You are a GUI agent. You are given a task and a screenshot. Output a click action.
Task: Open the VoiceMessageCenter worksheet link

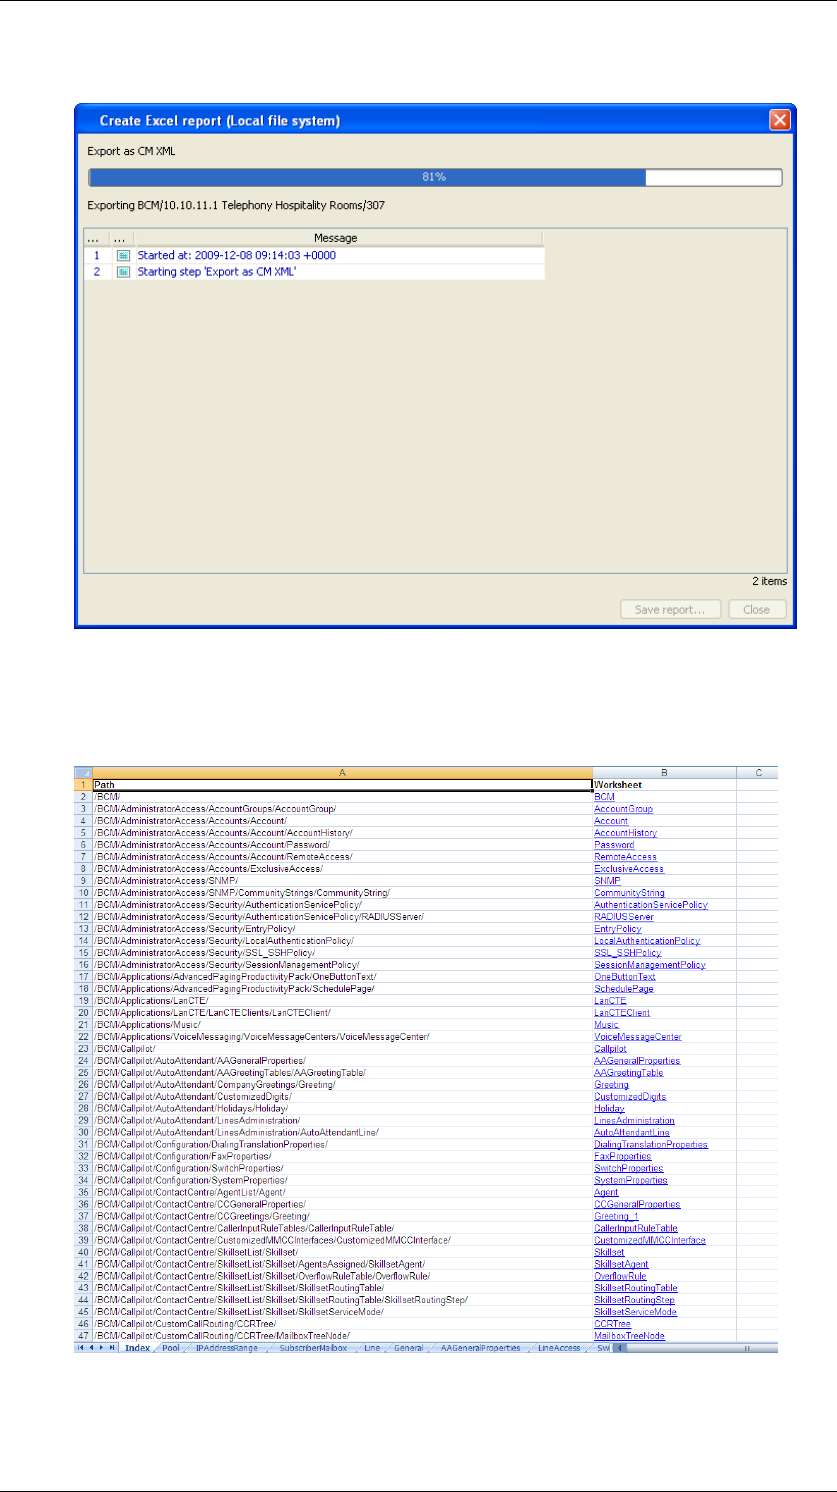point(638,1036)
